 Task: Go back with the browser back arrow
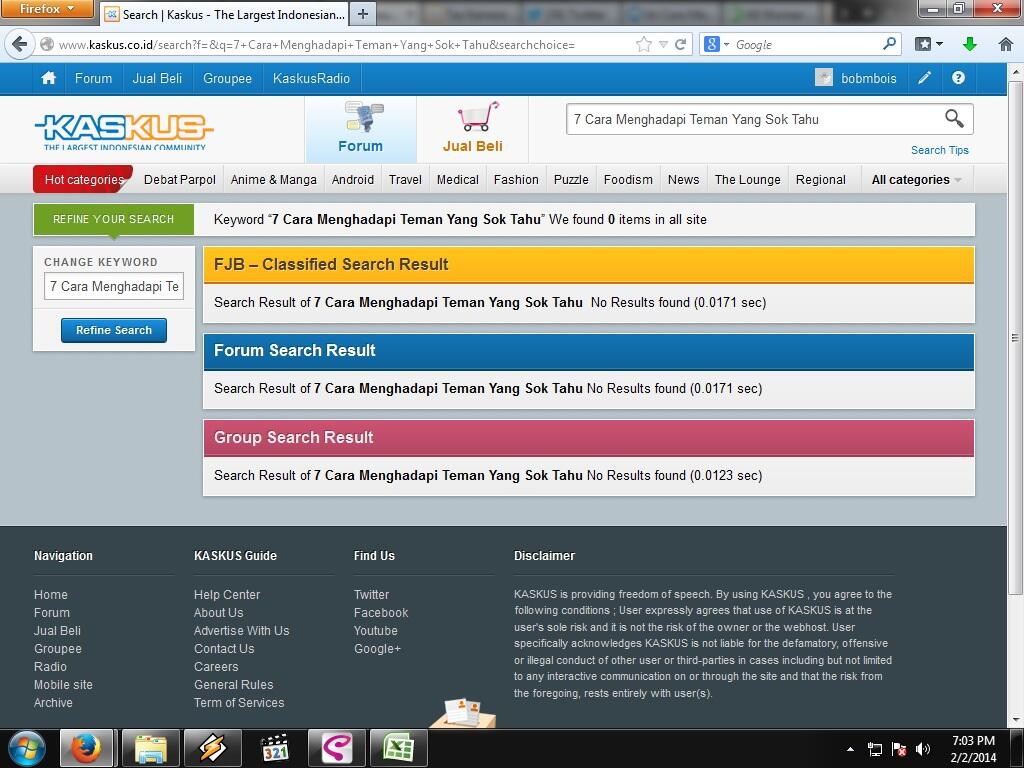[x=20, y=44]
